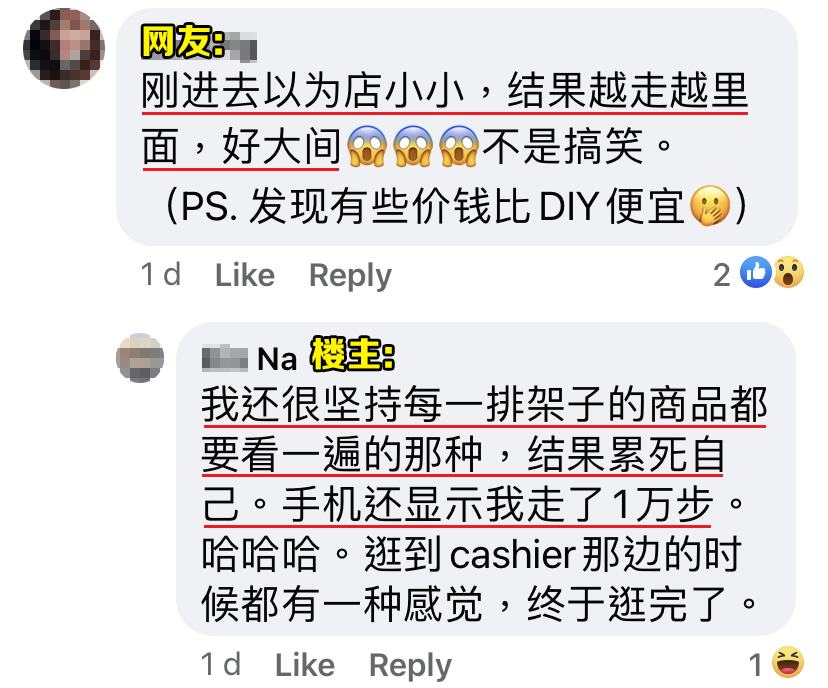Reply to the first comment
The width and height of the screenshot is (828, 688).
pyautogui.click(x=350, y=276)
